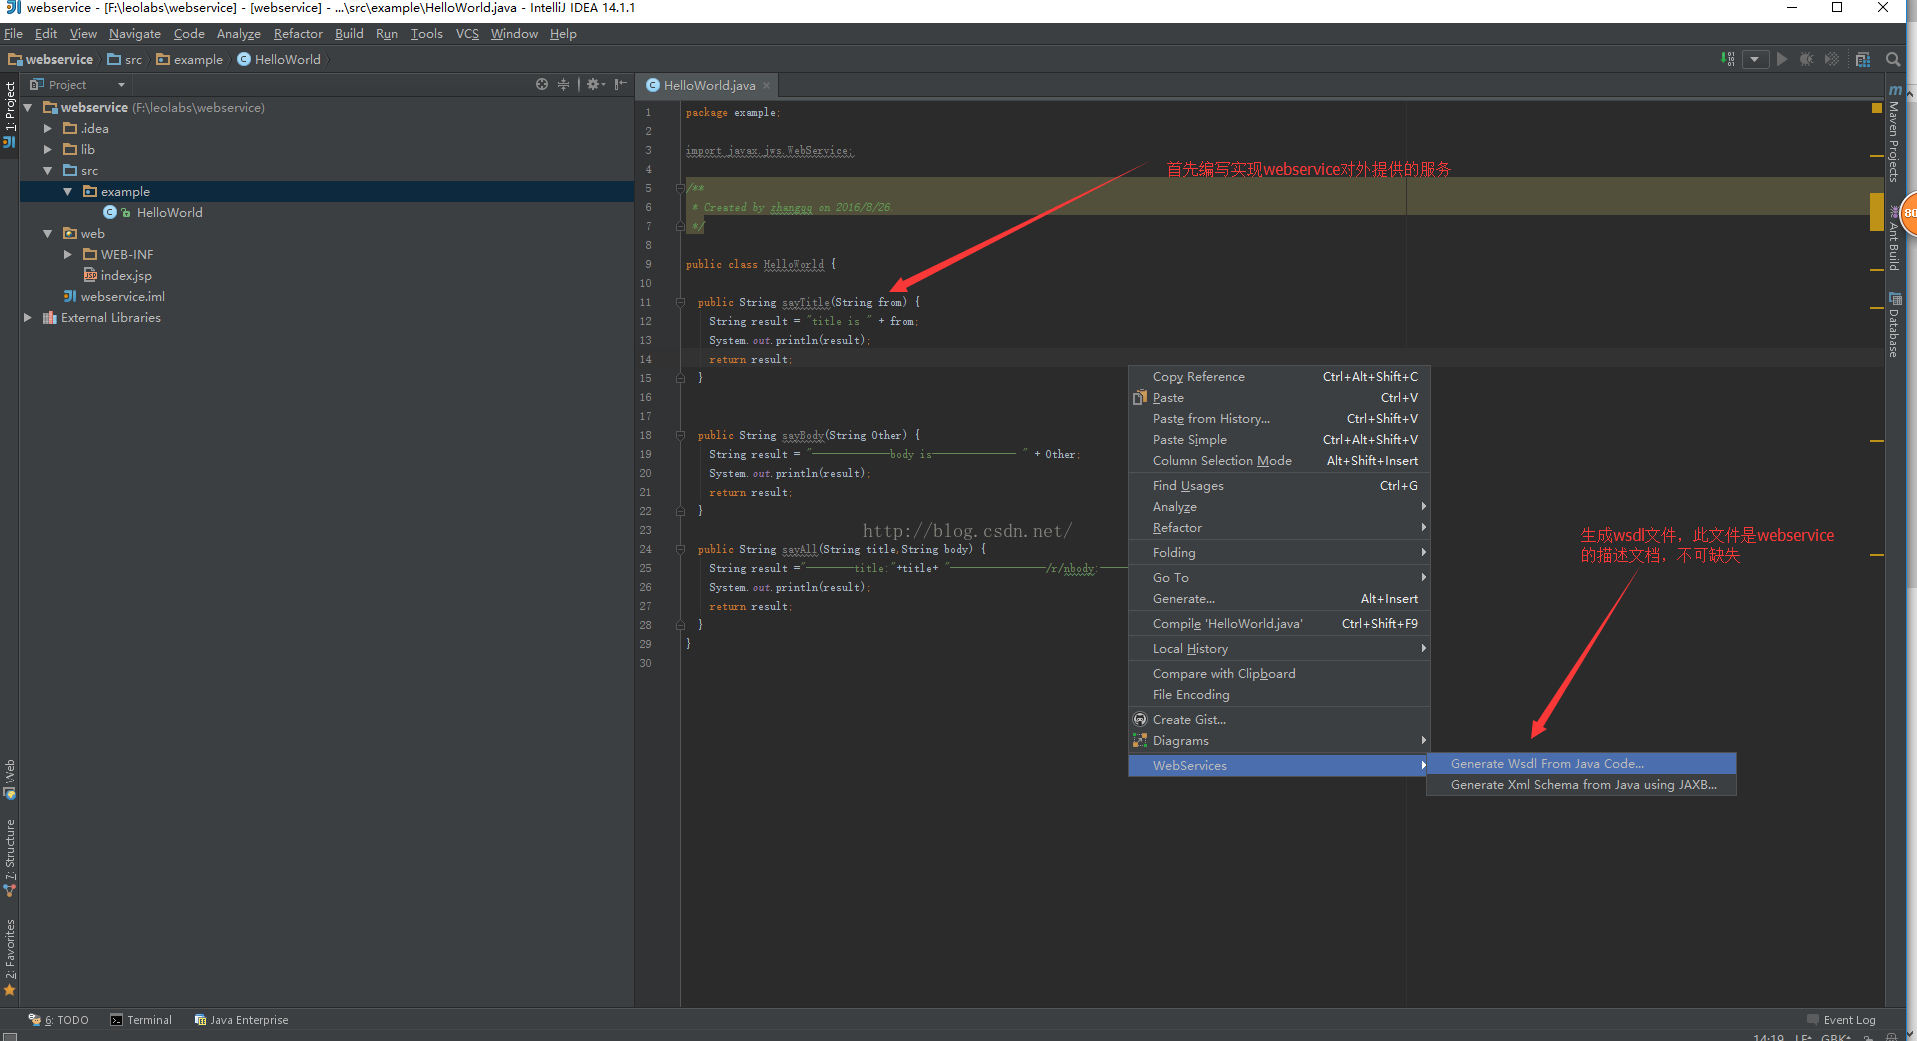Screen dimensions: 1917x1041
Task: Open the 7: Structure side tool tab
Action: click(10, 858)
